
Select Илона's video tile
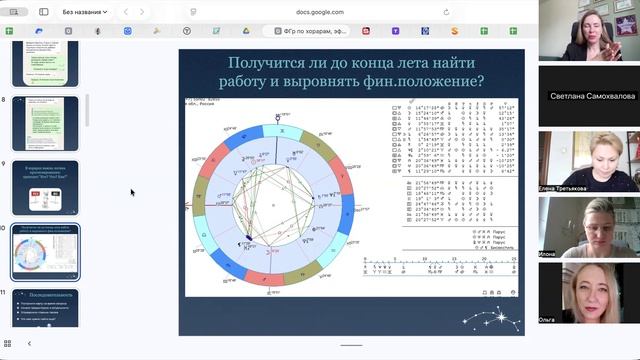(589, 227)
